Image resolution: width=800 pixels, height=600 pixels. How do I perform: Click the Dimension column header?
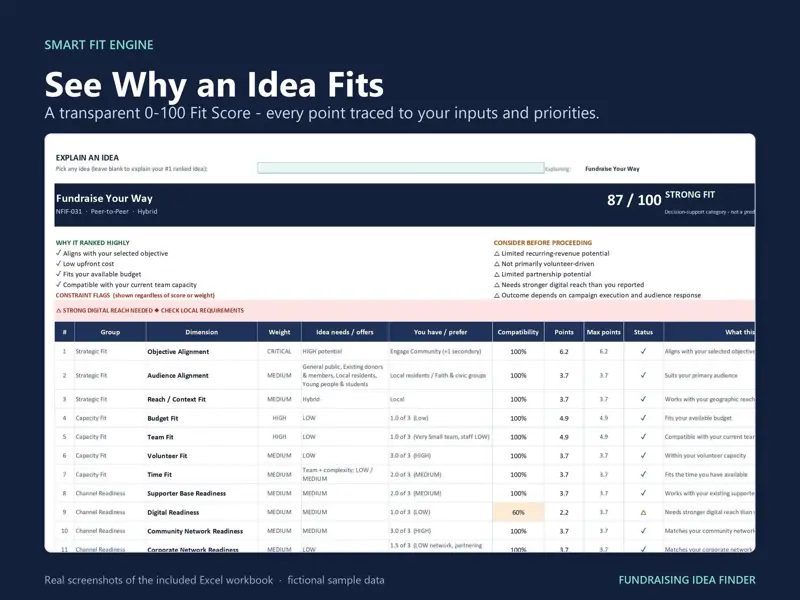tap(202, 332)
